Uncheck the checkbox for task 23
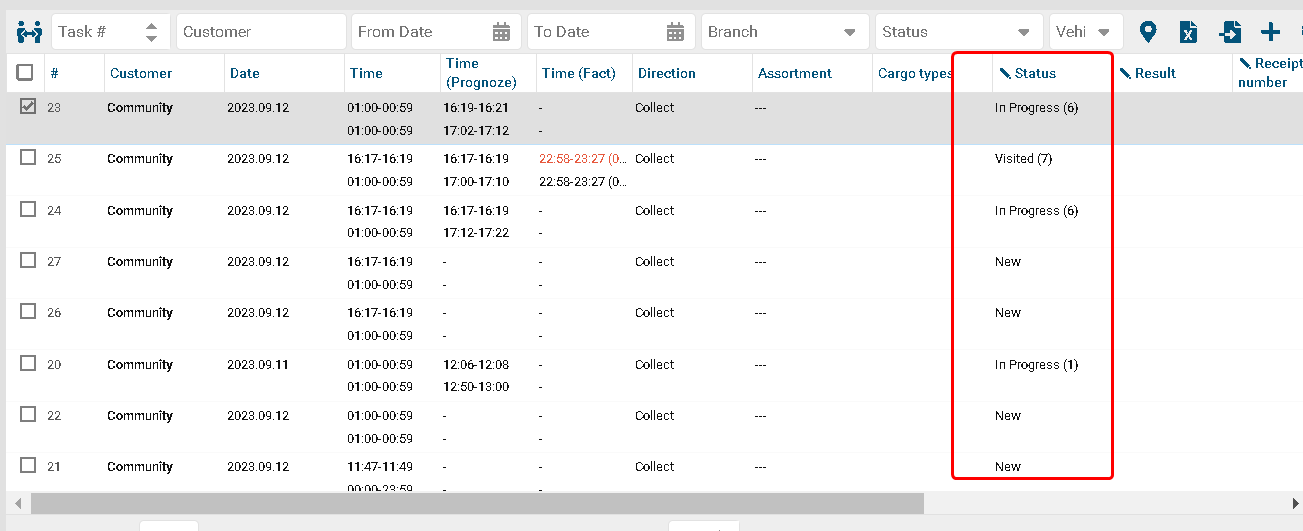1303x531 pixels. (x=28, y=106)
